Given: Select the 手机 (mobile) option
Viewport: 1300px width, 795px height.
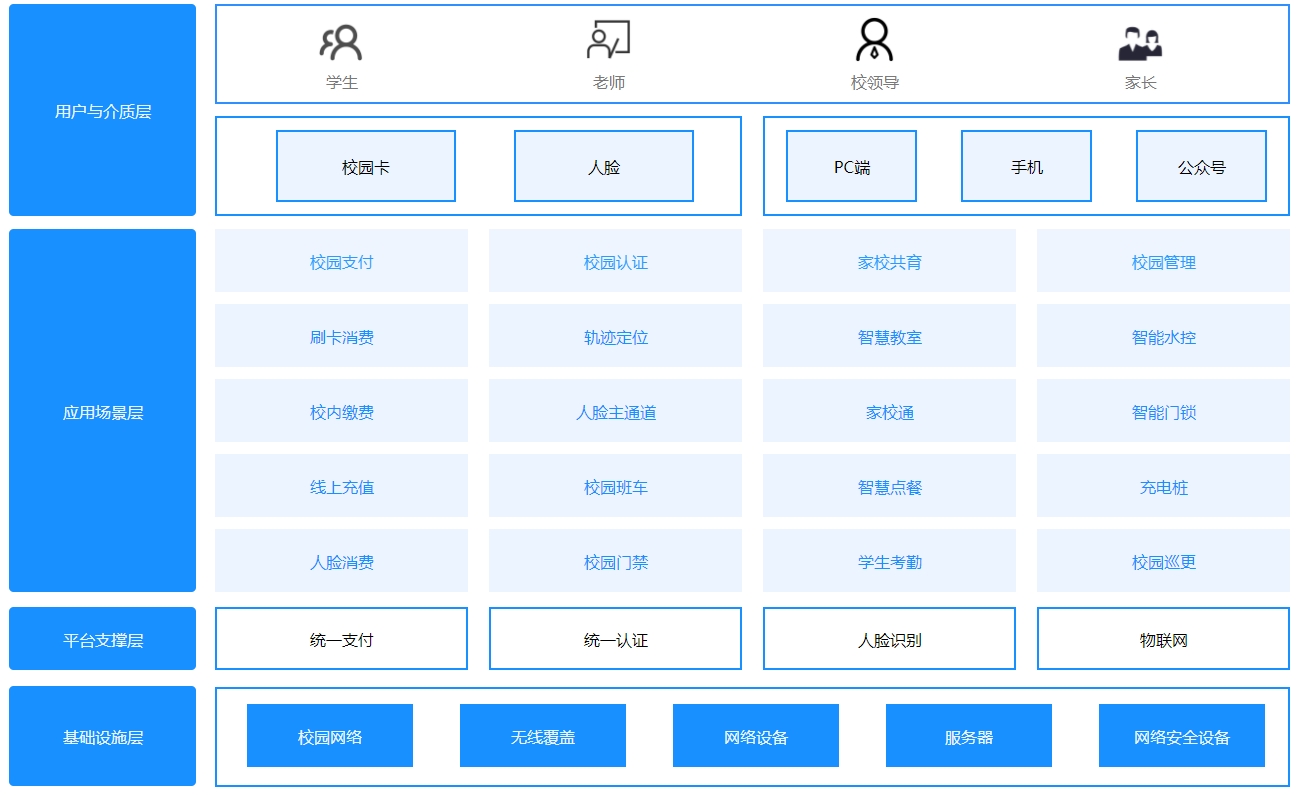Looking at the screenshot, I should point(1026,166).
